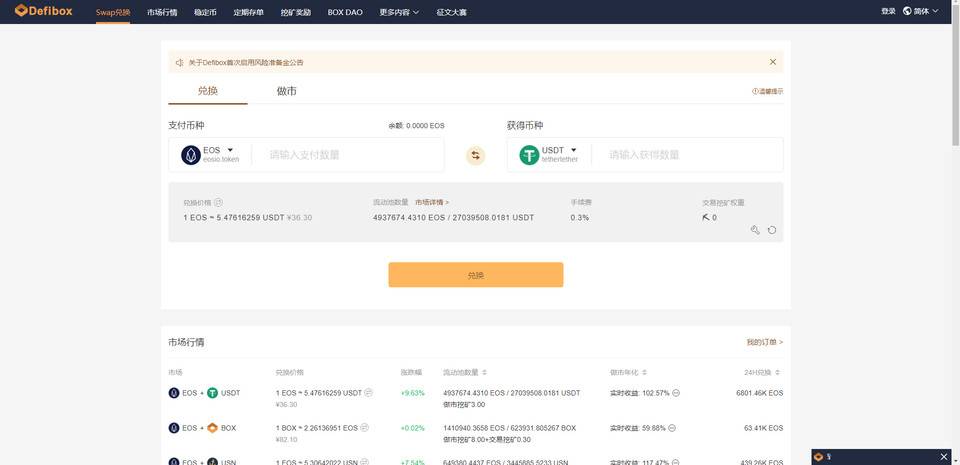
Task: Click the 余额: 0.0000 EOS balance text
Action: 416,125
